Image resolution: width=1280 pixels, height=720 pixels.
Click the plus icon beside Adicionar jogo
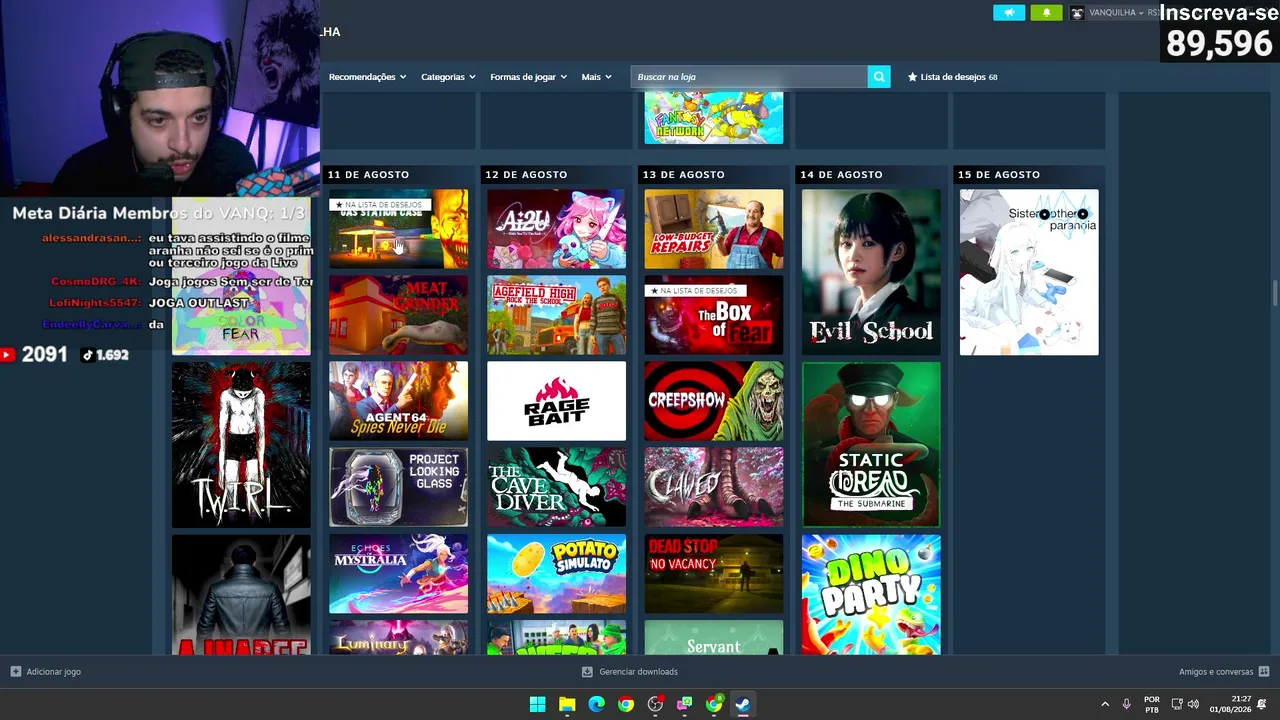(x=16, y=672)
